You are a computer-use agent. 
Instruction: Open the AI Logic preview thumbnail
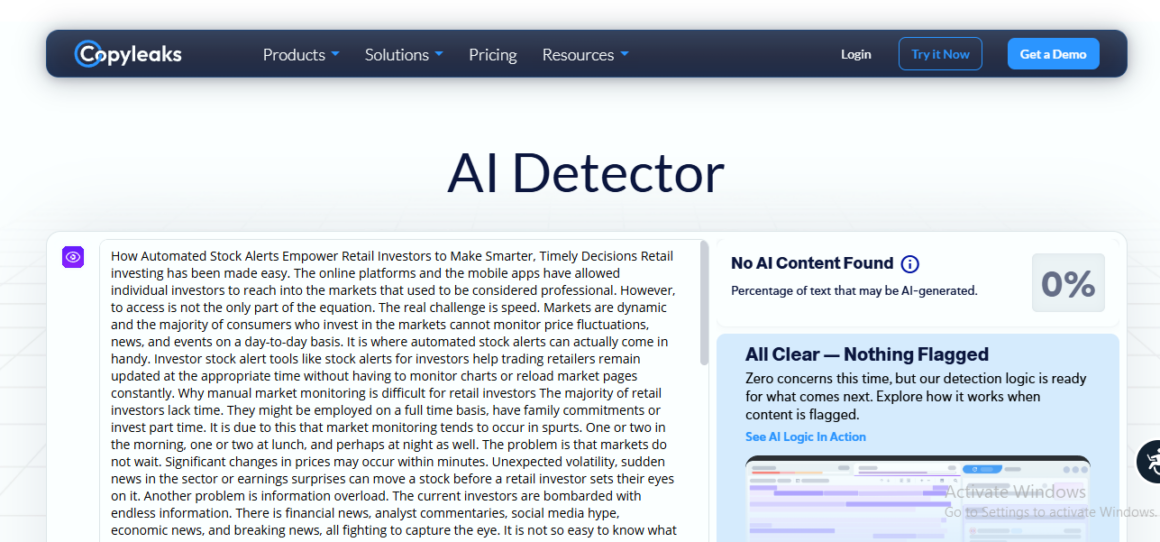tap(917, 499)
